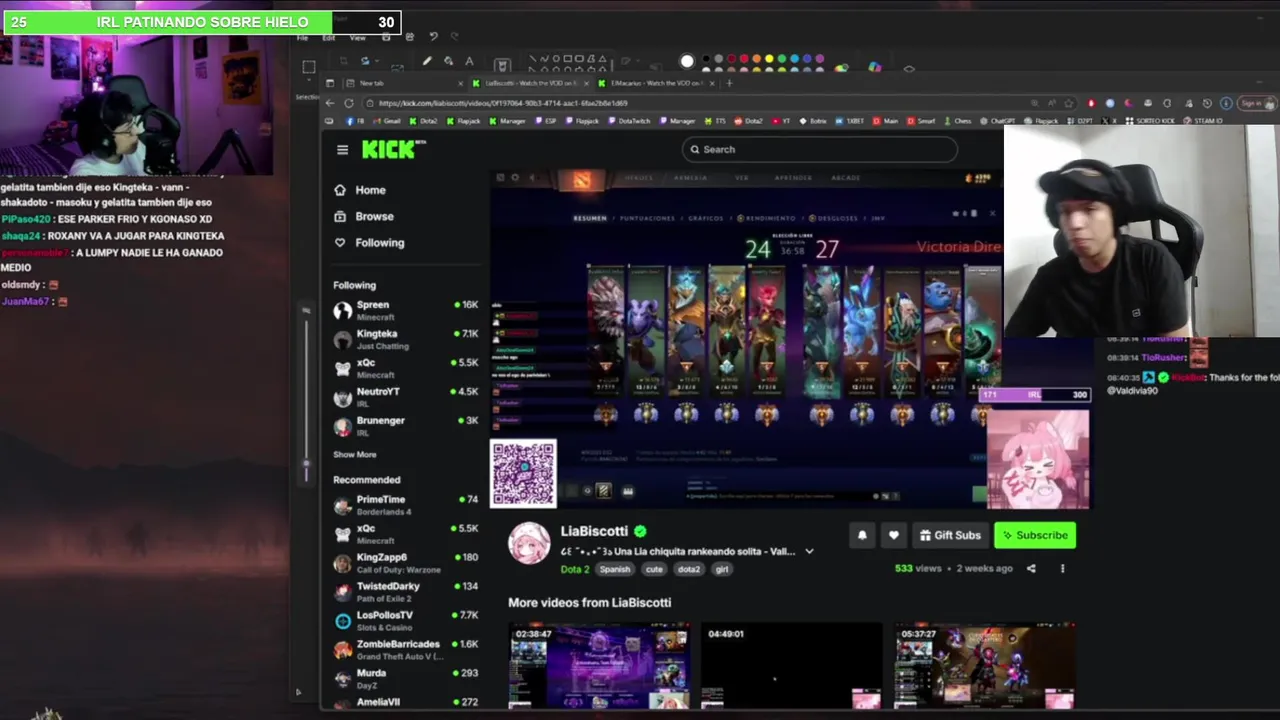Open TwistedDarky recommended channel
Viewport: 1280px width, 720px height.
[x=405, y=592]
